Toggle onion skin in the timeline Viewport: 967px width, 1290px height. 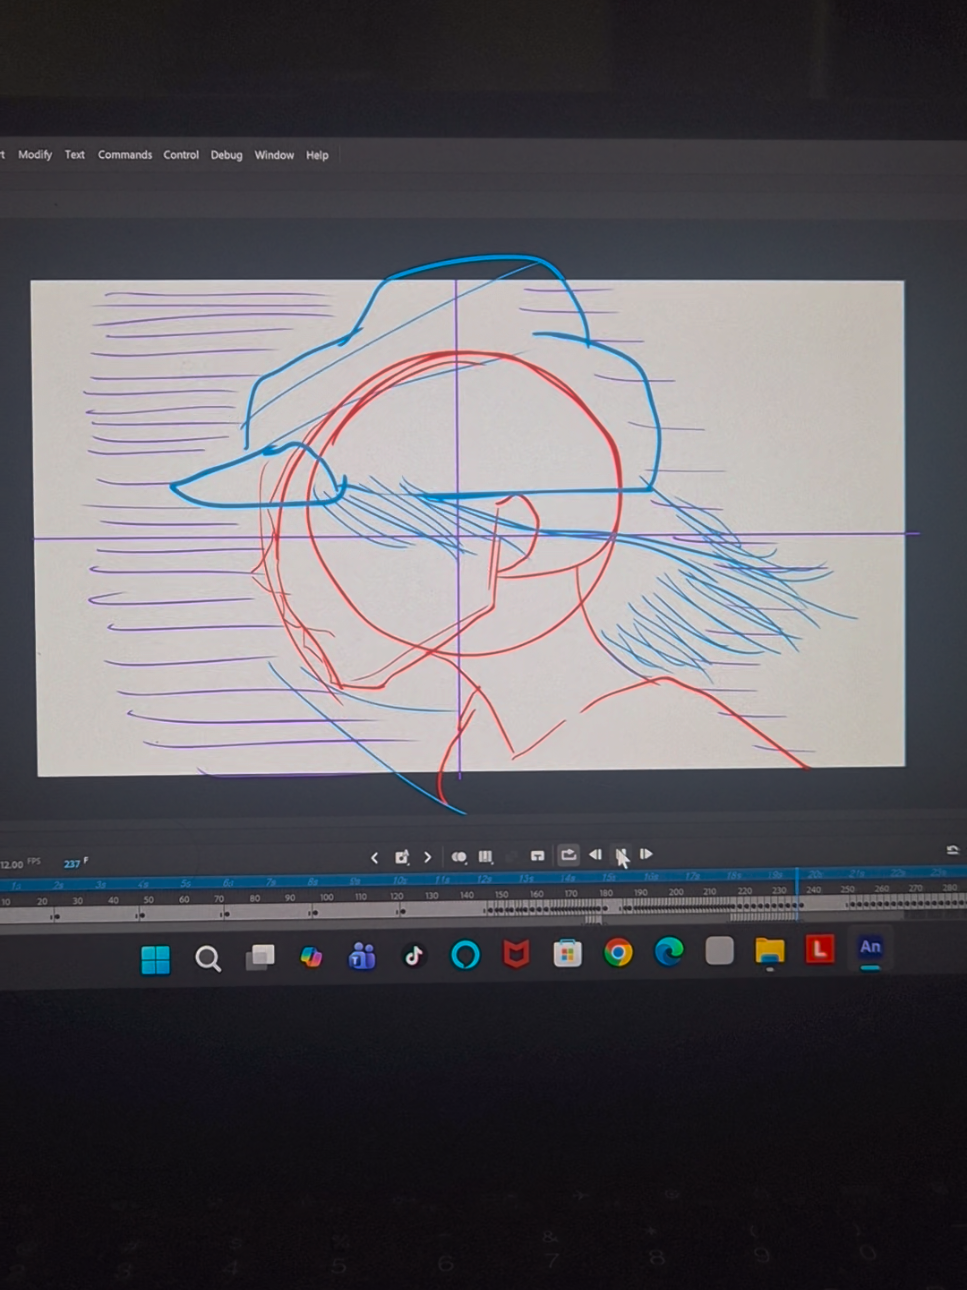tap(459, 857)
